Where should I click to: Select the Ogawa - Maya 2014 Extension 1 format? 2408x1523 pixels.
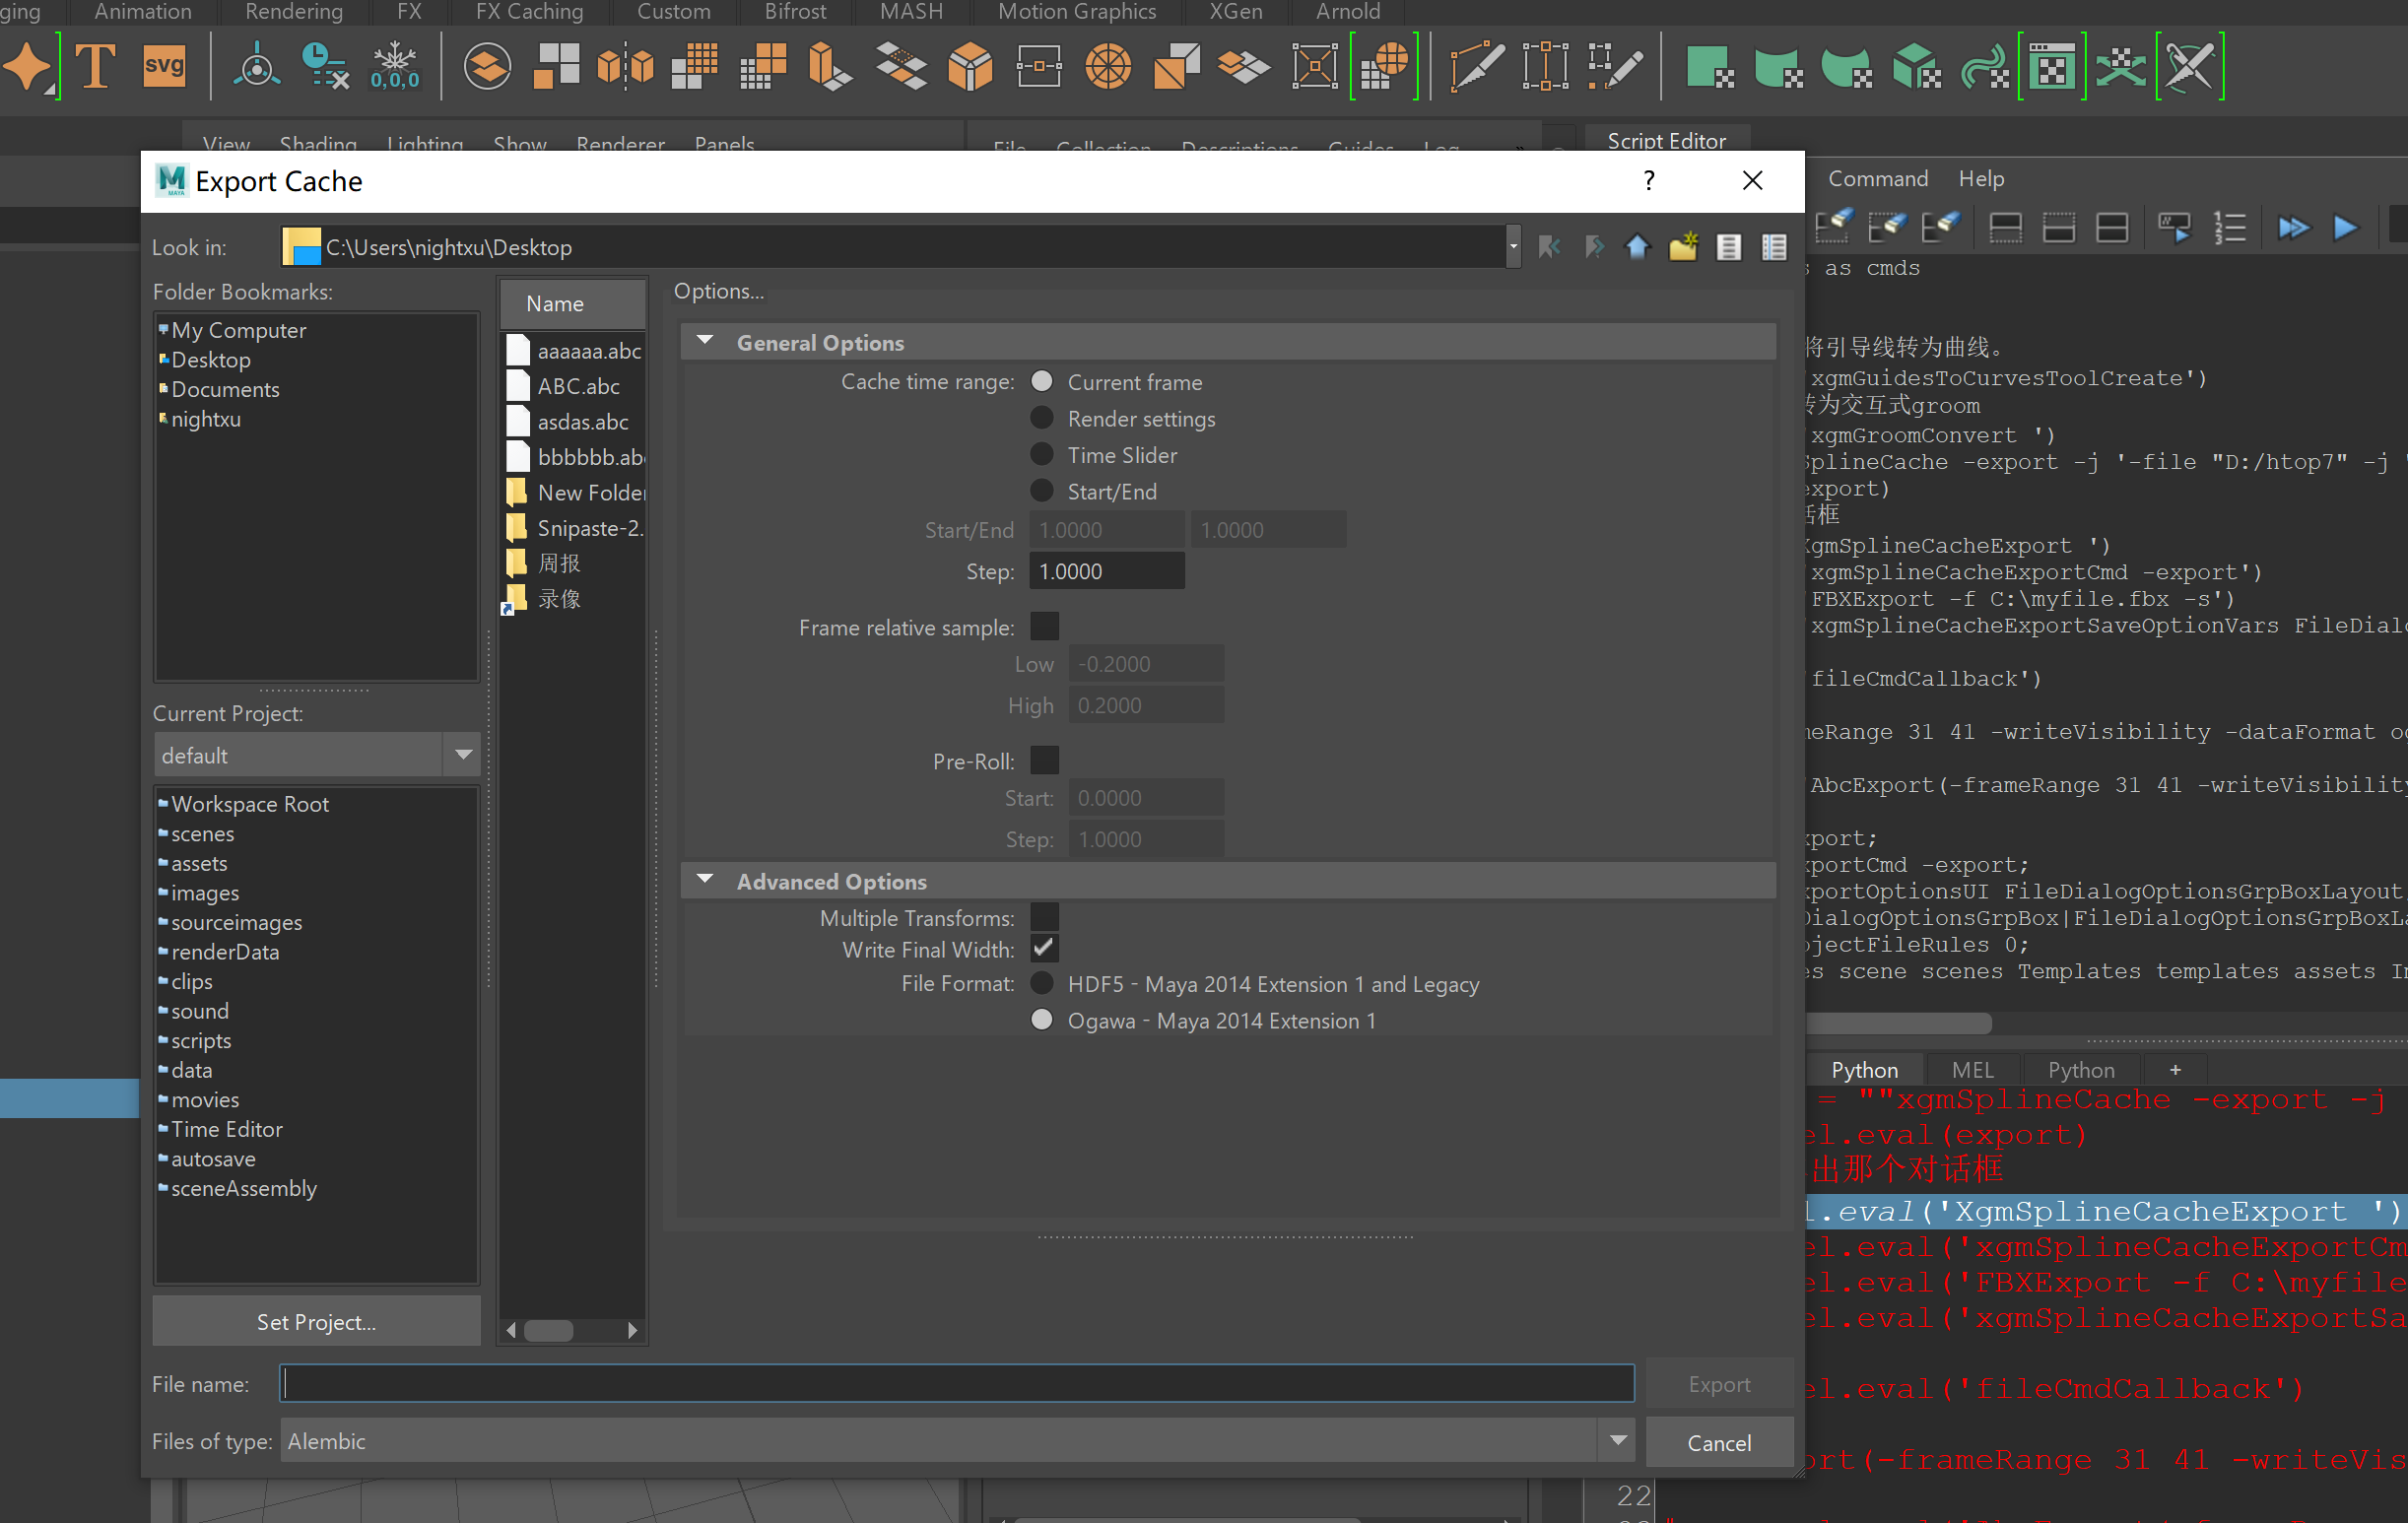(x=1041, y=1019)
